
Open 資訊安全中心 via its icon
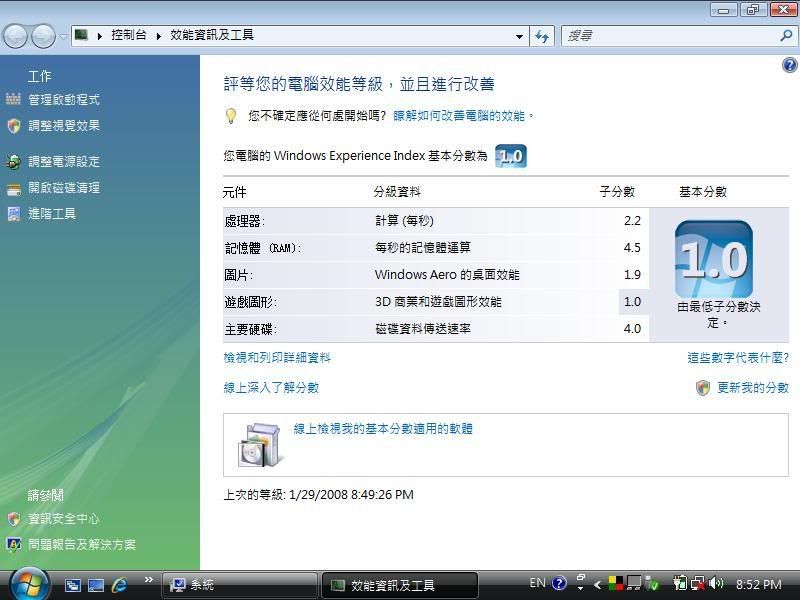click(x=13, y=519)
